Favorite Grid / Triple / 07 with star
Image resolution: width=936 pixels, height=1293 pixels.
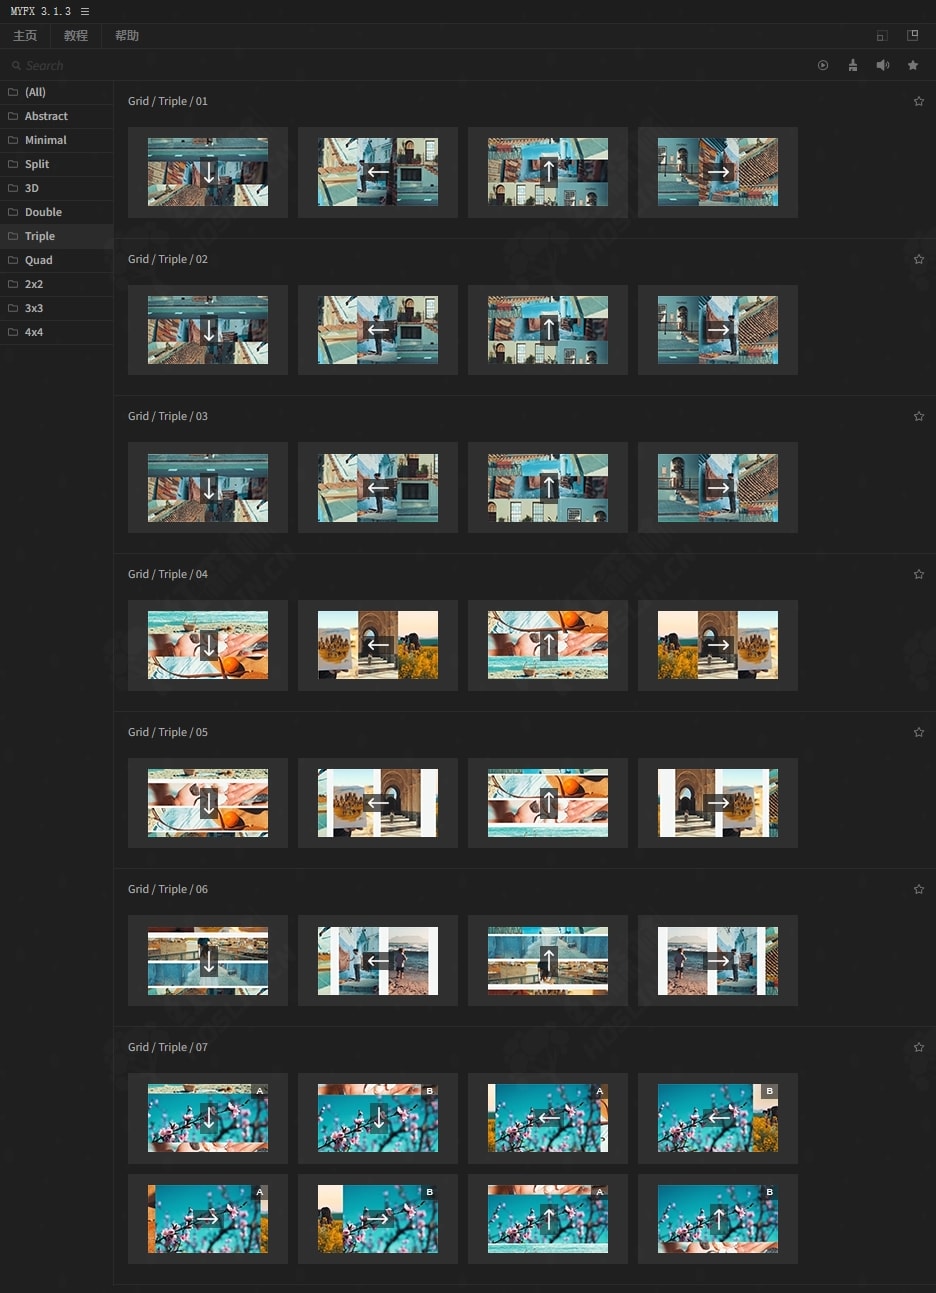919,1047
